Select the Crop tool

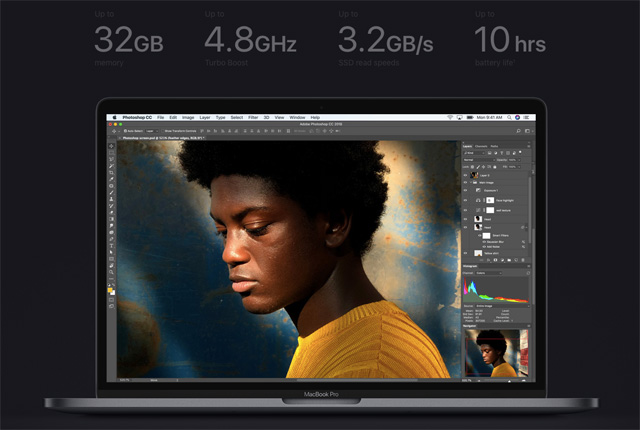pos(111,171)
